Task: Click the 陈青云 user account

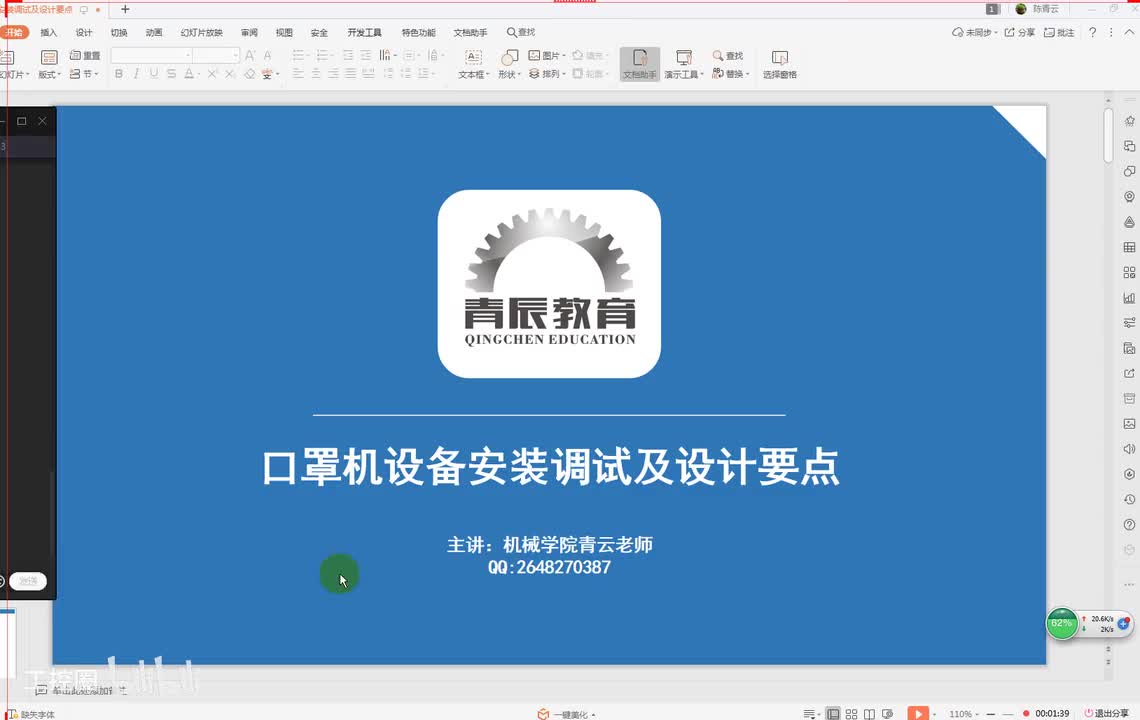Action: click(x=1037, y=9)
